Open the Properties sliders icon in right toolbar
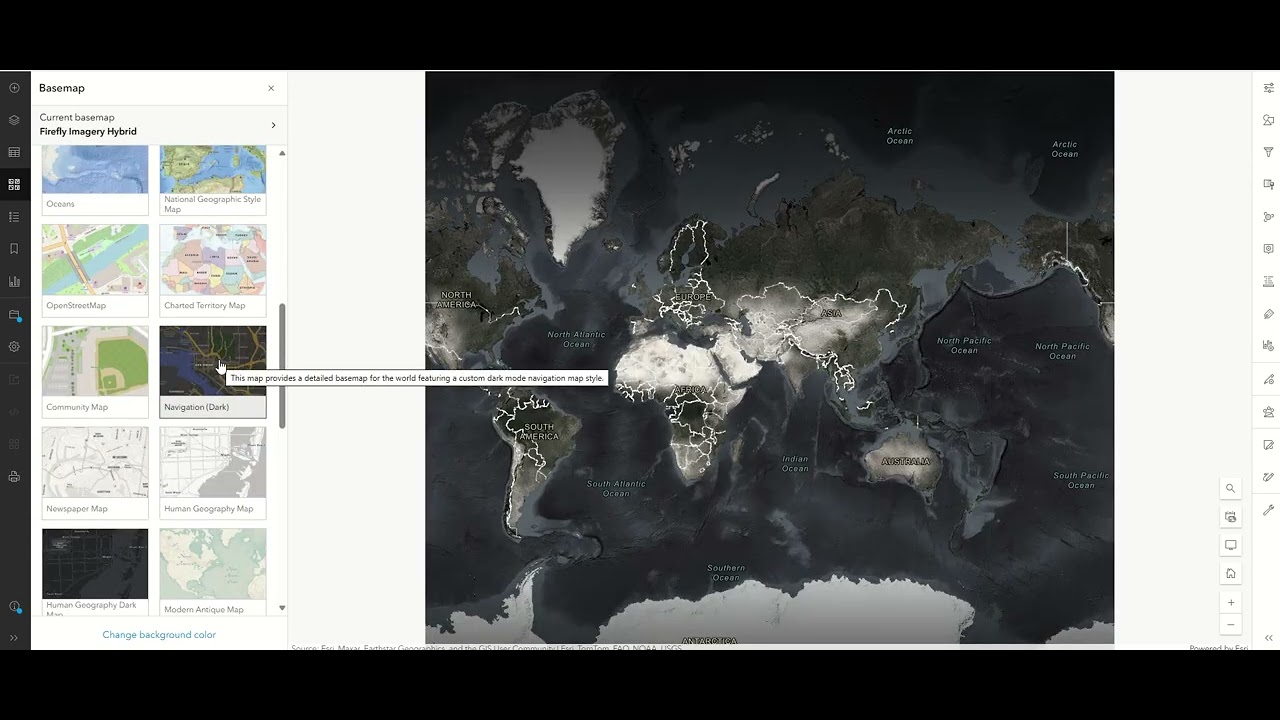Viewport: 1280px width, 720px height. 1269,88
